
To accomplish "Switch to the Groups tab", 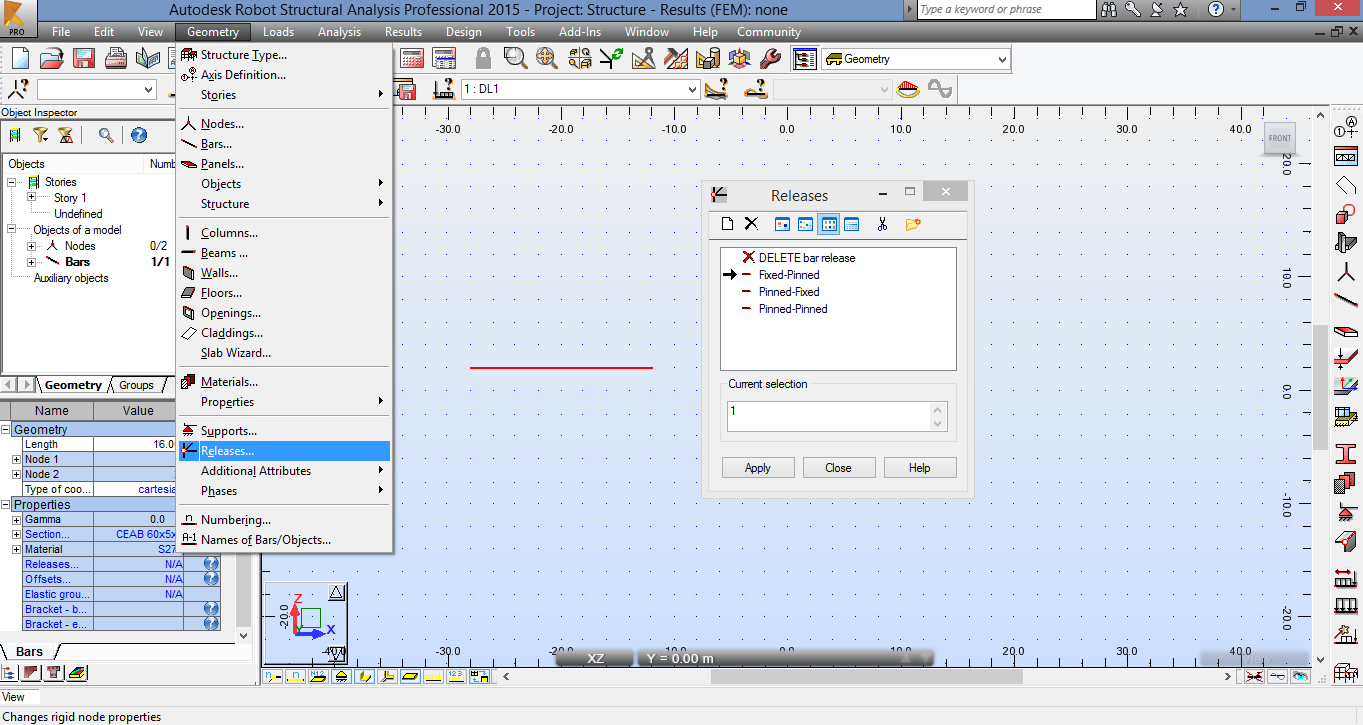I will pos(135,384).
